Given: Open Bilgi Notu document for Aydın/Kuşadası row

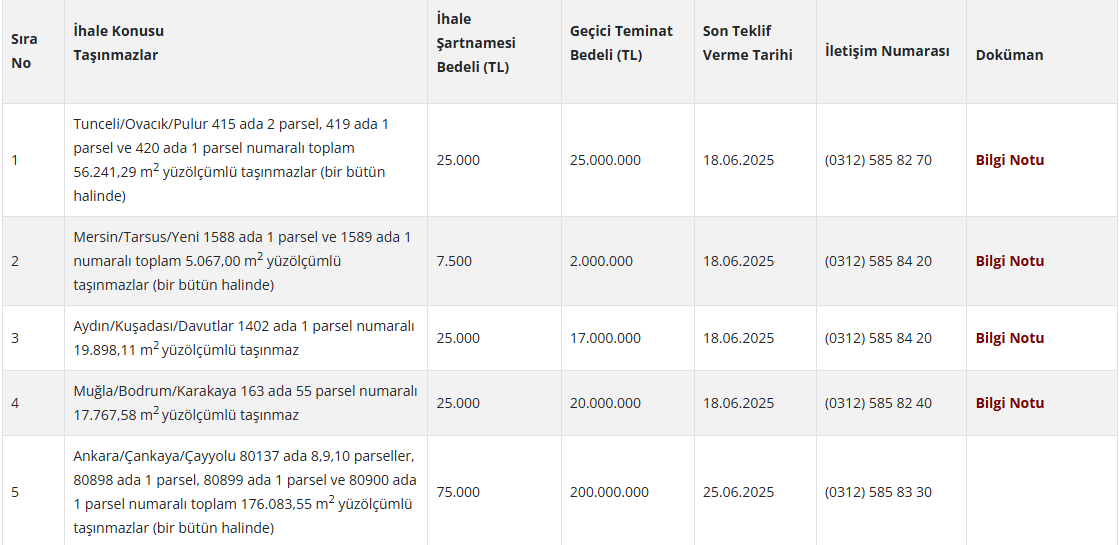Looking at the screenshot, I should coord(1009,338).
